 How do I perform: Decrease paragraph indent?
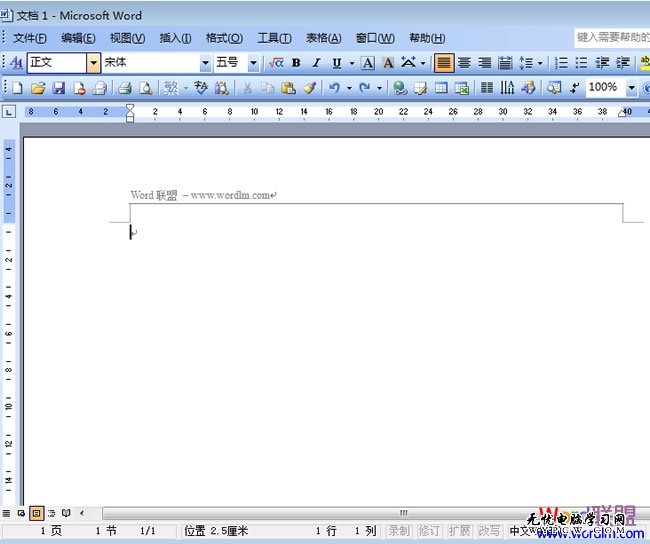click(602, 63)
